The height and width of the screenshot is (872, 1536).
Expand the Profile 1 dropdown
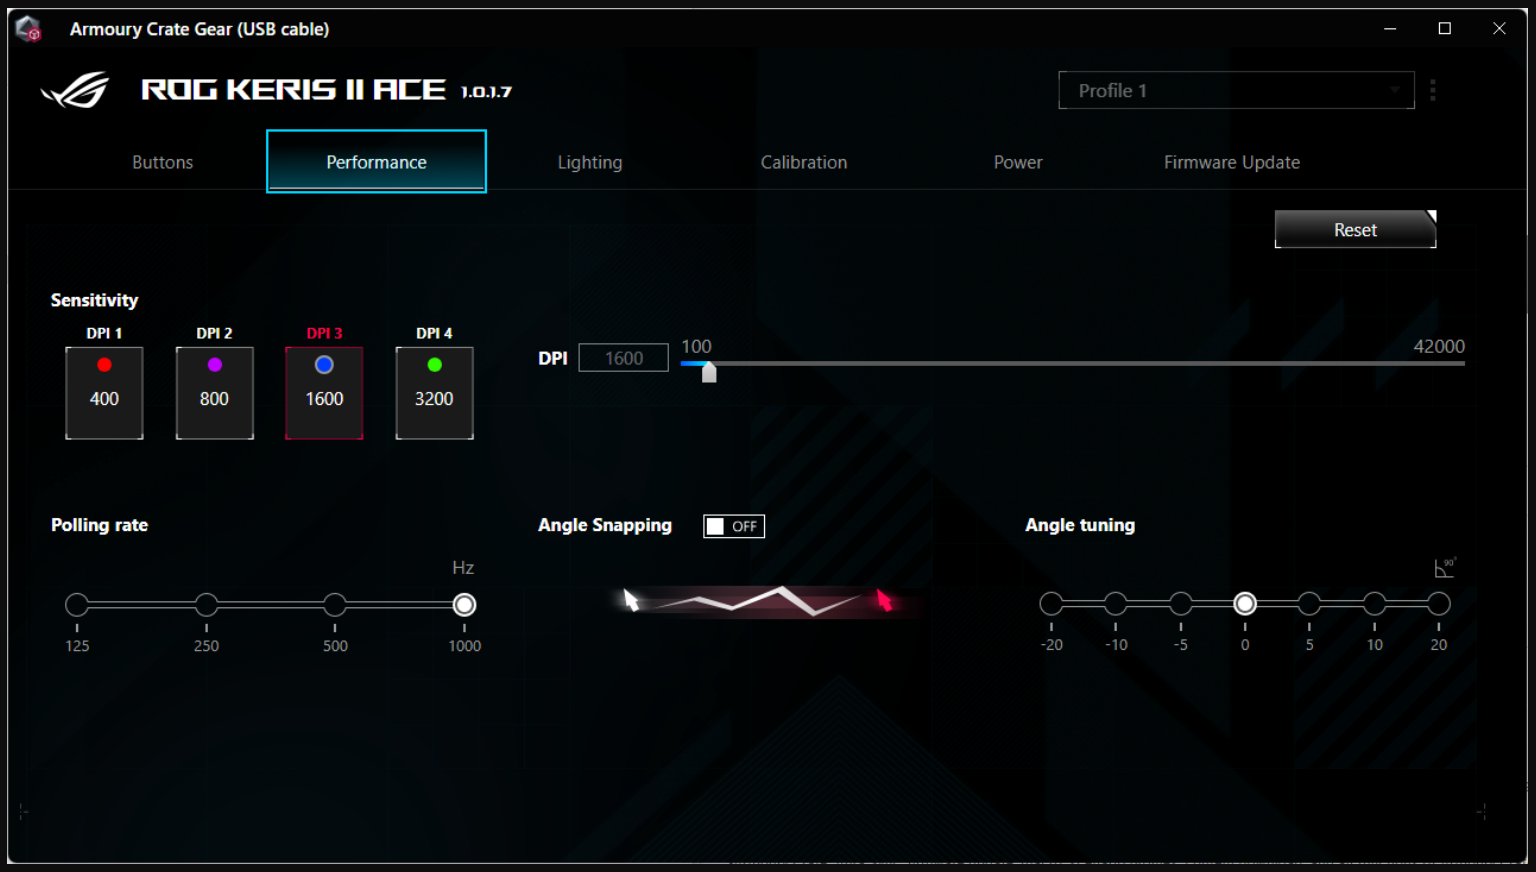1236,90
